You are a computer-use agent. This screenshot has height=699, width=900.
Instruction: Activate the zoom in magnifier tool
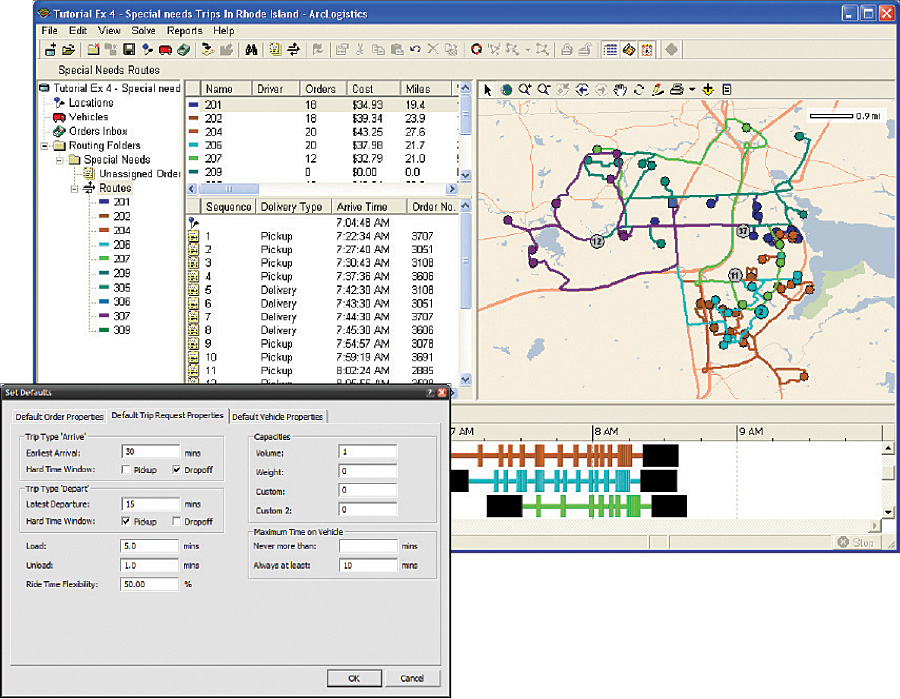tap(525, 89)
